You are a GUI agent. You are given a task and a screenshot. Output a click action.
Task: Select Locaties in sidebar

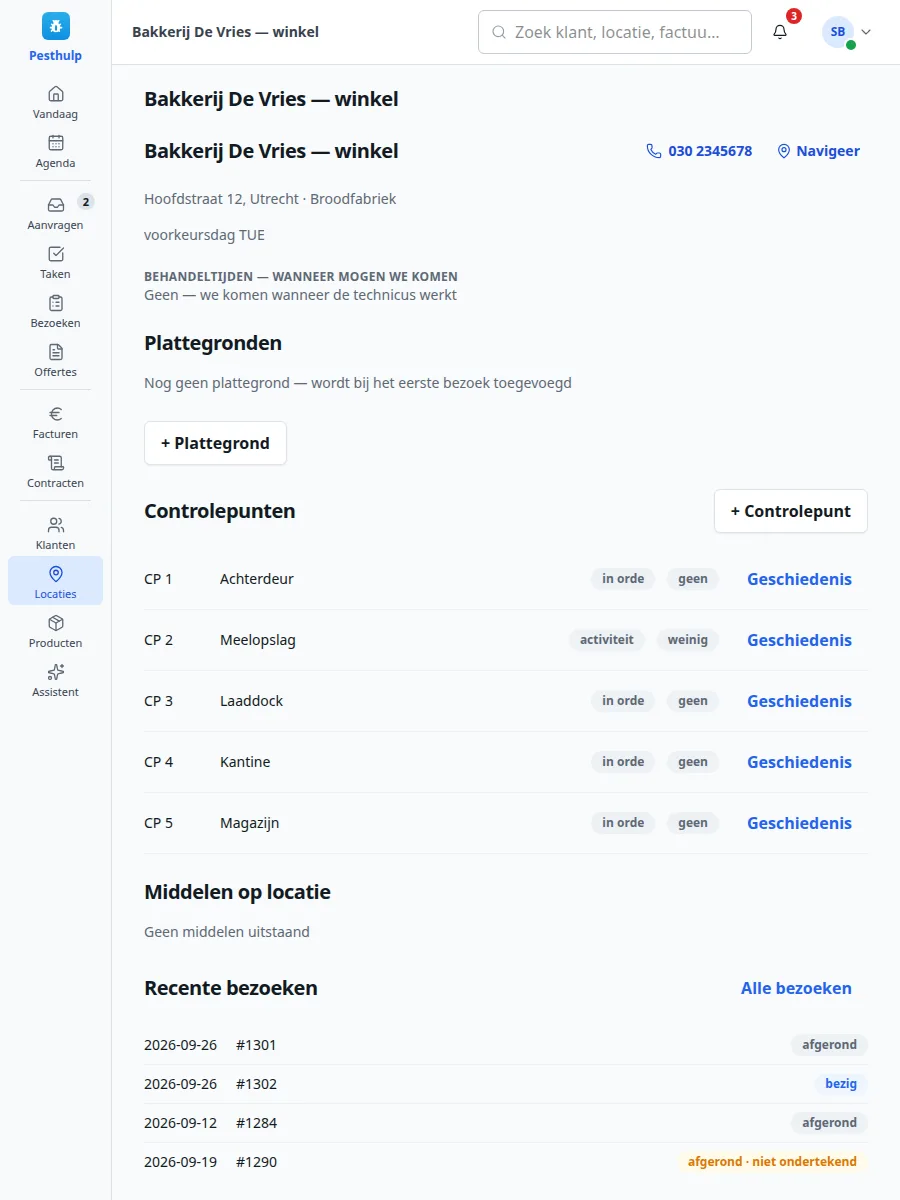coord(55,581)
